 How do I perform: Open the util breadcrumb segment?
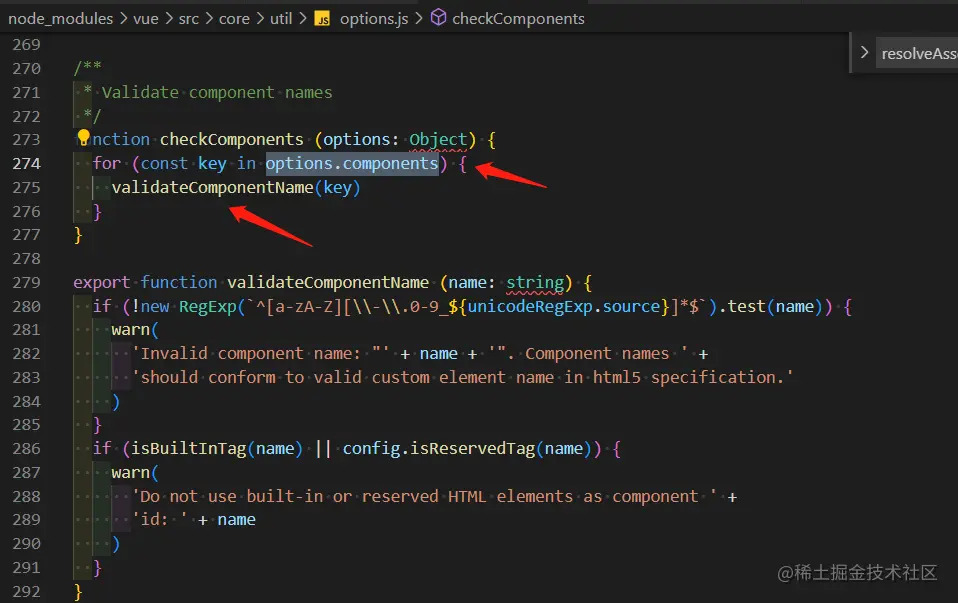(x=281, y=19)
